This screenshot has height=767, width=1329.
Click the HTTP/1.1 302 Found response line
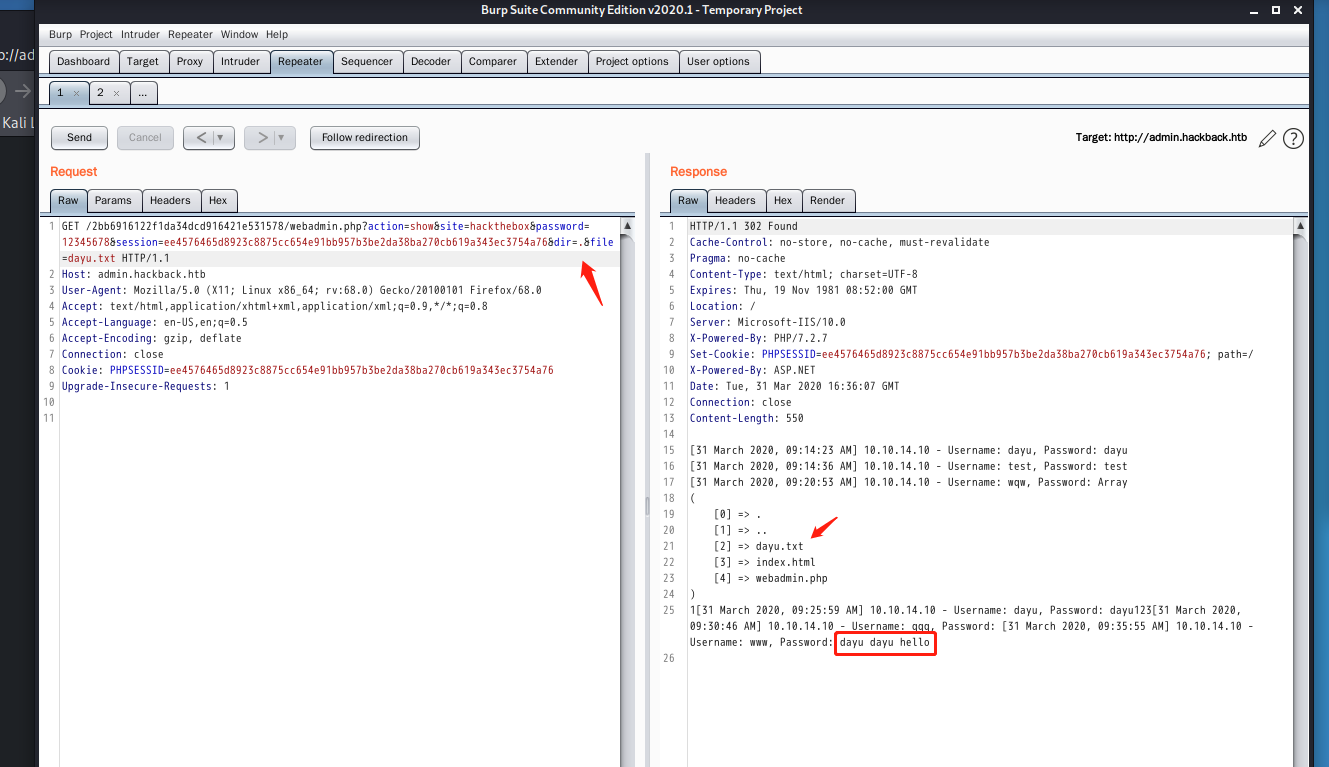click(x=744, y=226)
